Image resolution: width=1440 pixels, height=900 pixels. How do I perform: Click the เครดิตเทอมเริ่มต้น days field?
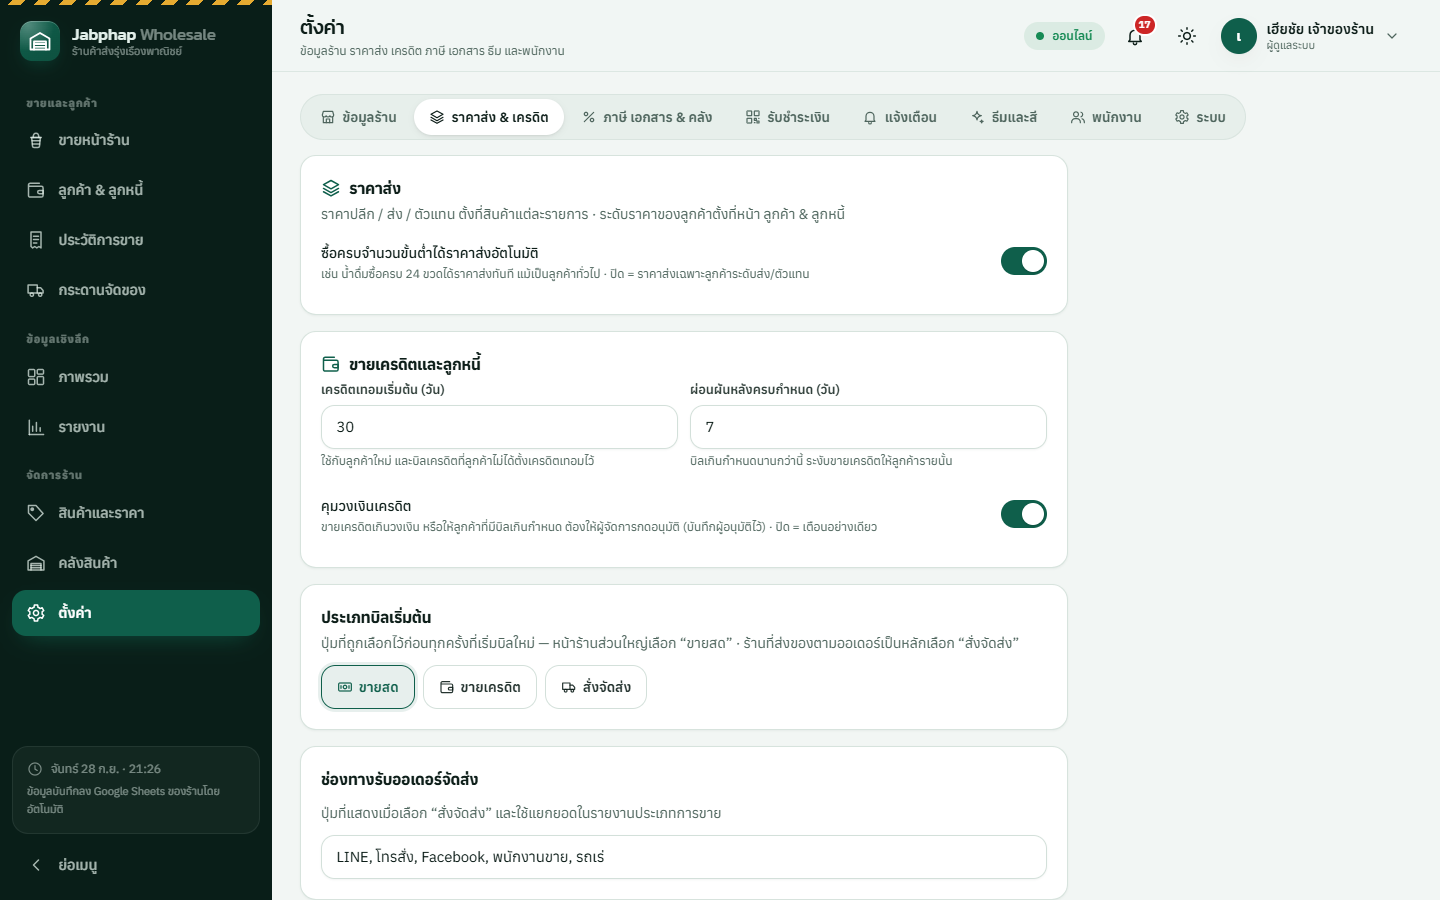[x=499, y=427]
